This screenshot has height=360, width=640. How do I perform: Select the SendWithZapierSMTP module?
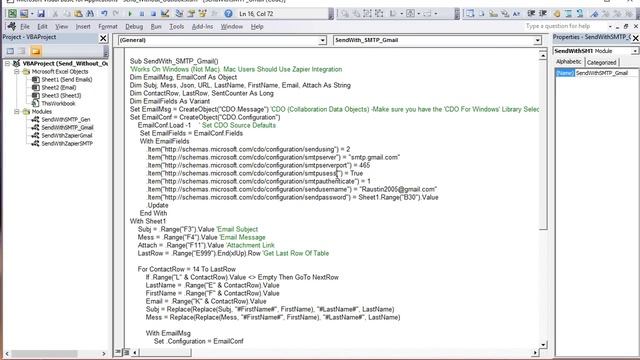[x=67, y=144]
